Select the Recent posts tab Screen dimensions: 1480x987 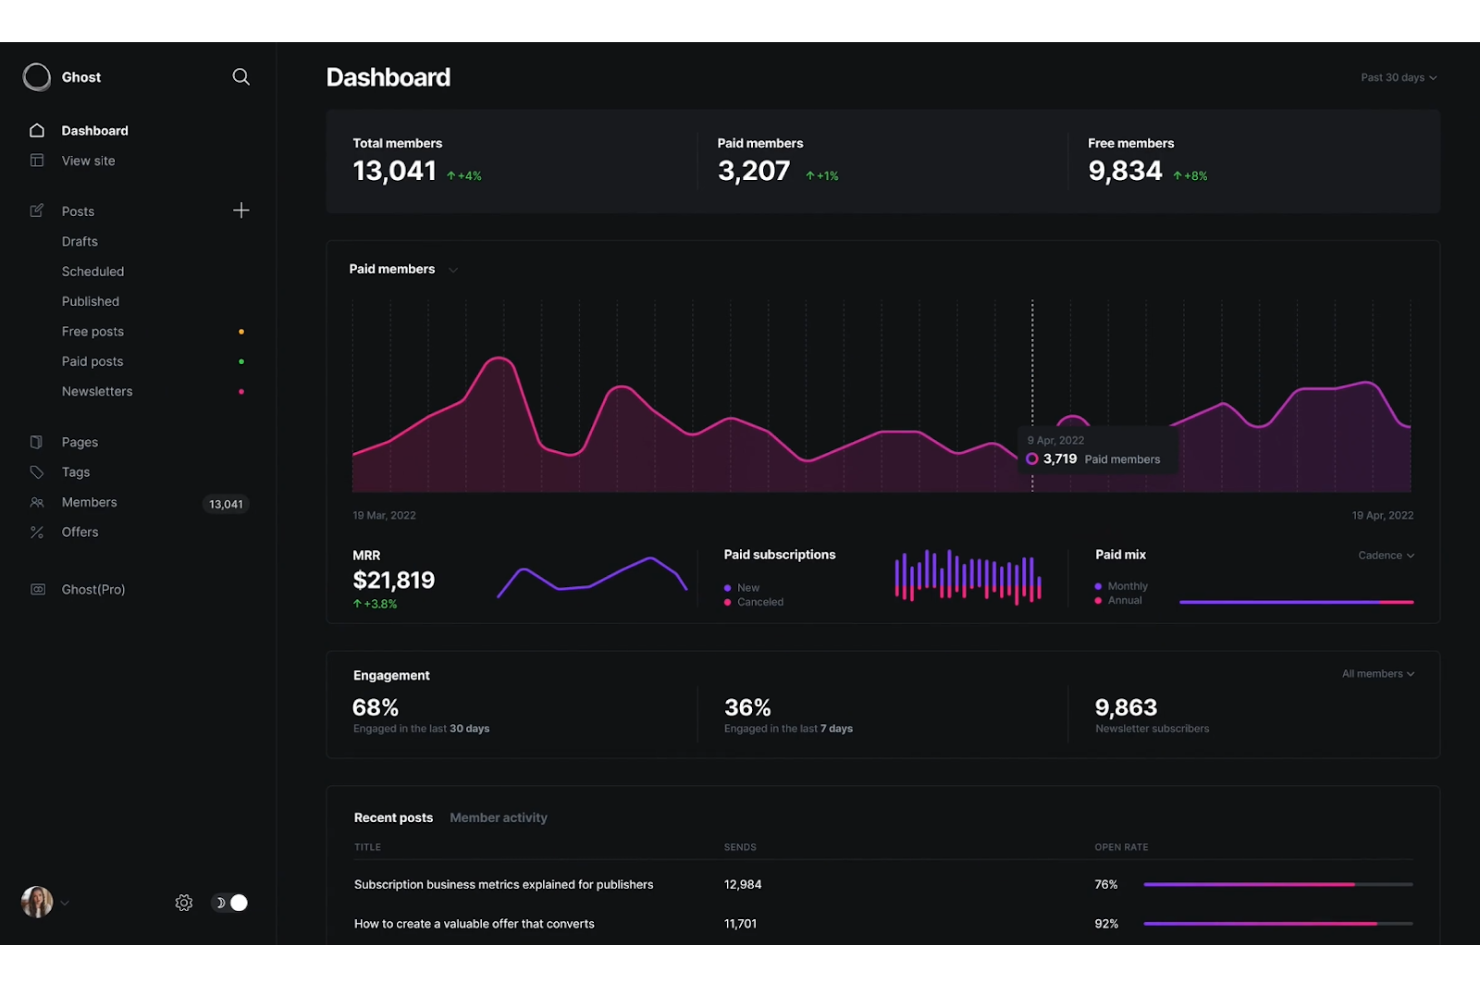point(393,818)
